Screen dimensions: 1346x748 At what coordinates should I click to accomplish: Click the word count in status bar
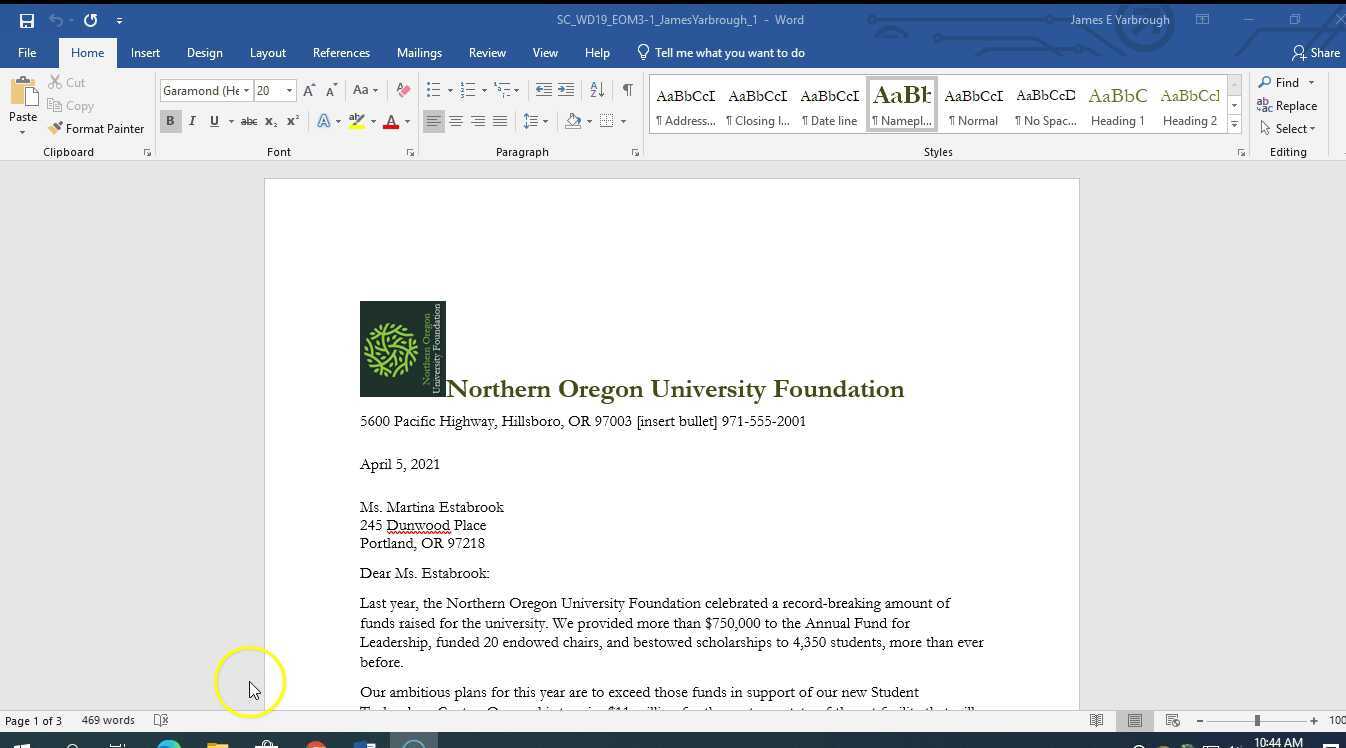(x=108, y=721)
